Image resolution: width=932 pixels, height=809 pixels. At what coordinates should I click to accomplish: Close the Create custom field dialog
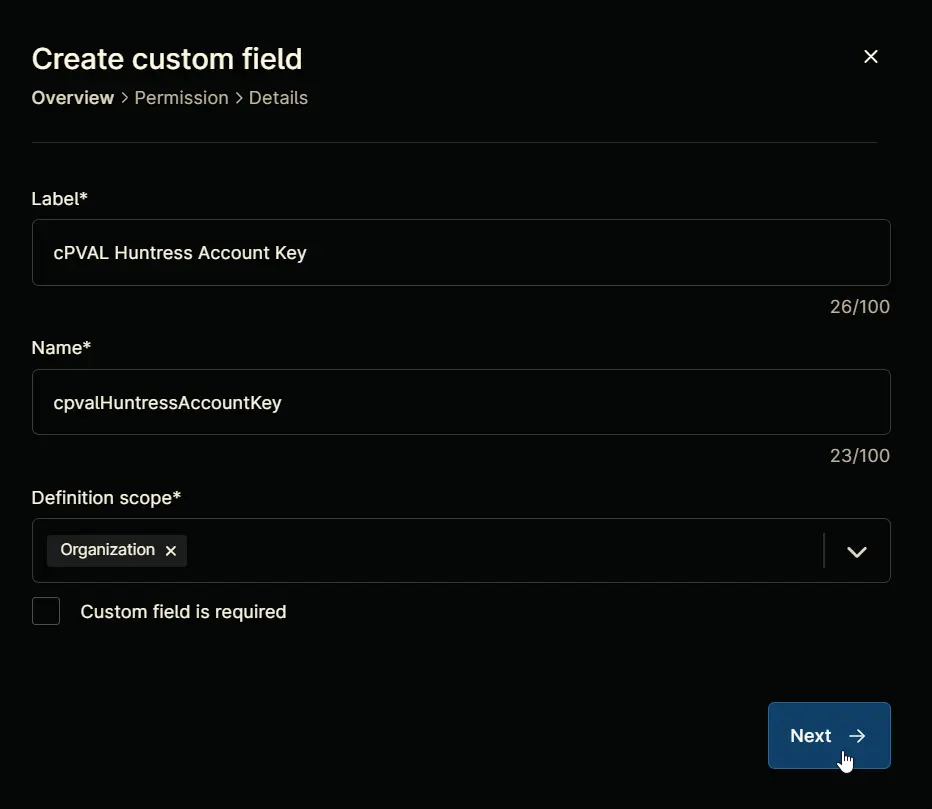point(870,56)
